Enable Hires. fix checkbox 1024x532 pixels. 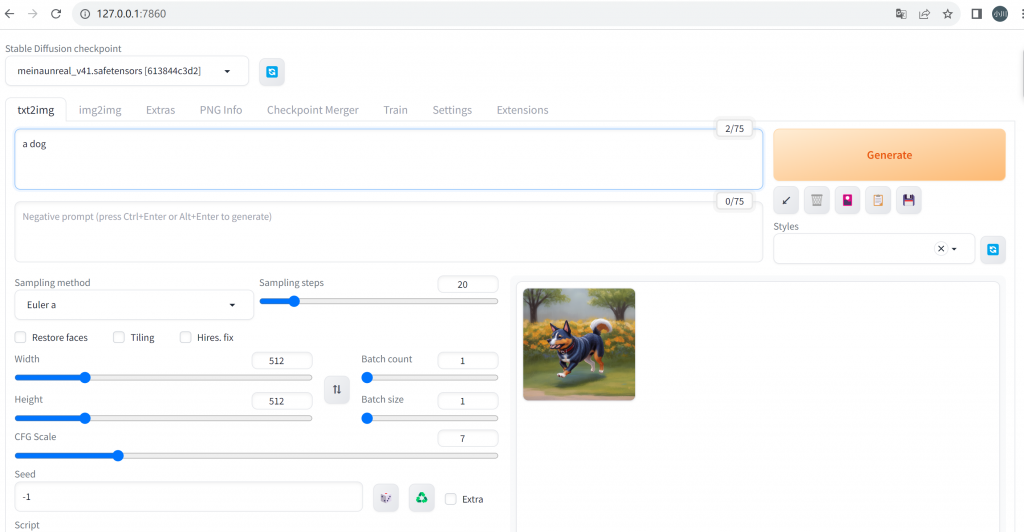(185, 337)
